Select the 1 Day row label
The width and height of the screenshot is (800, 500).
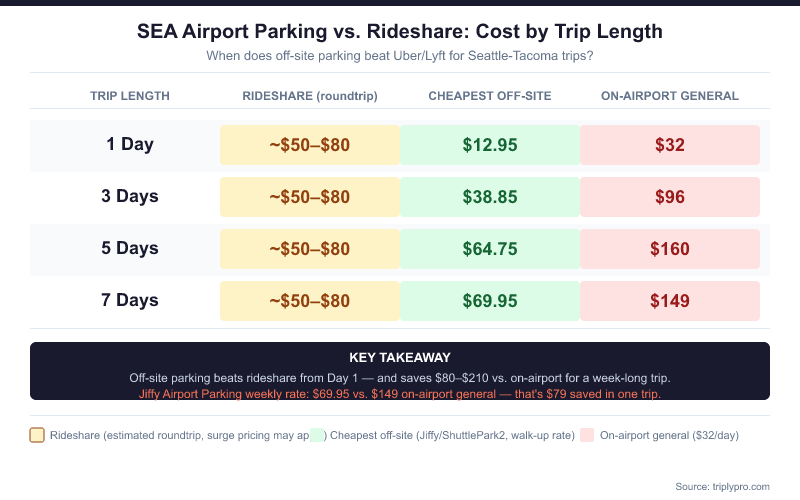coord(130,144)
